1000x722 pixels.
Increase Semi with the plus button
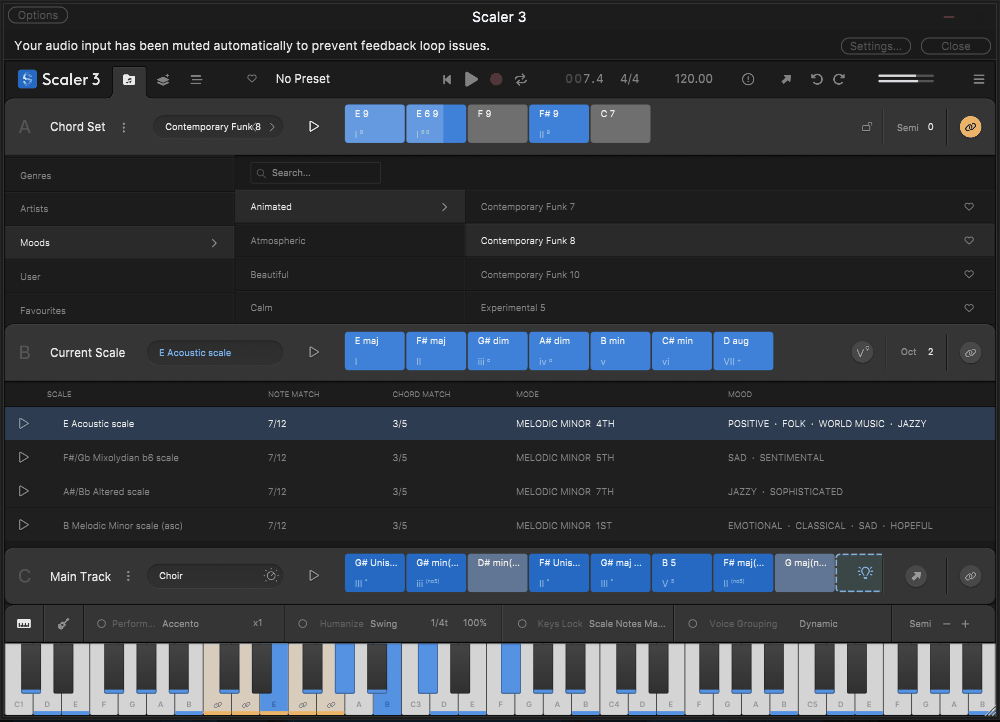click(966, 624)
